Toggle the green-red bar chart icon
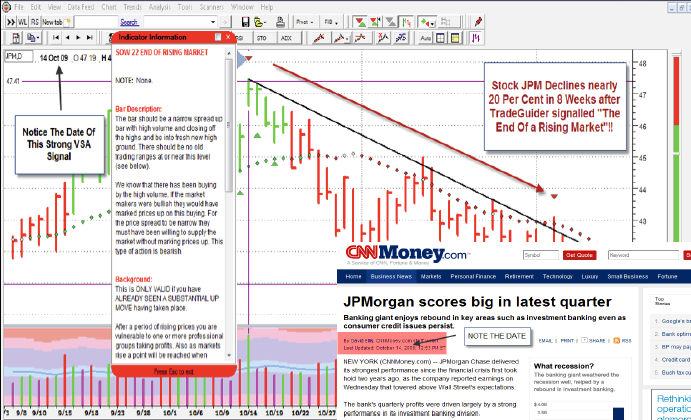This screenshot has height=420, width=691. point(406,22)
